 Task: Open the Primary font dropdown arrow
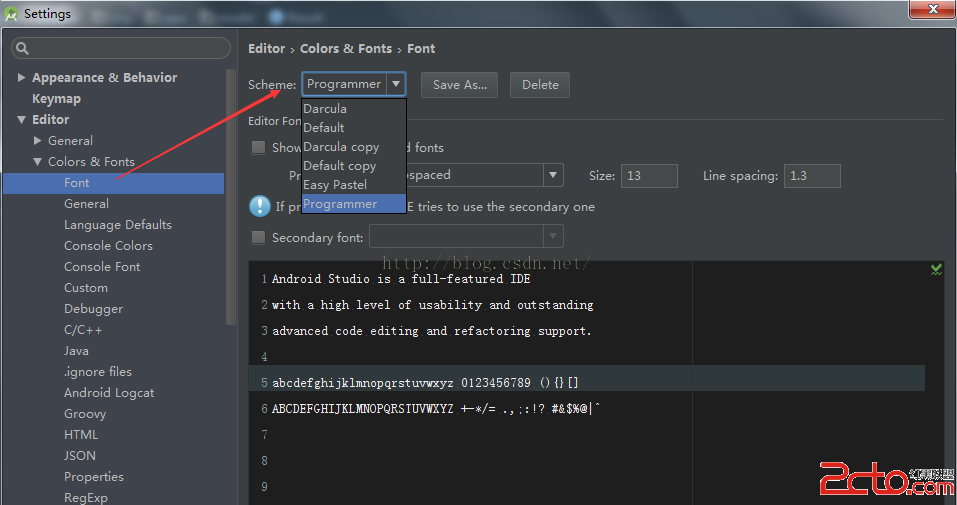[553, 176]
